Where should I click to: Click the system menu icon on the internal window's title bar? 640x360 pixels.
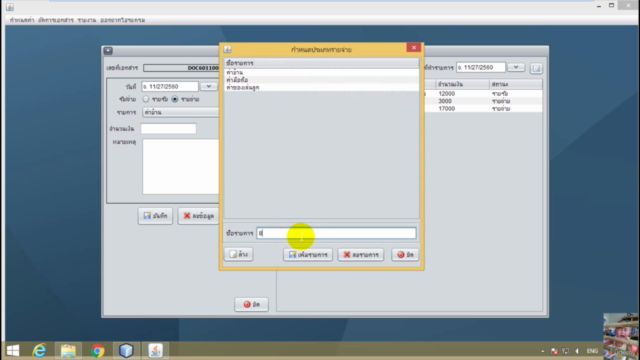[x=108, y=51]
